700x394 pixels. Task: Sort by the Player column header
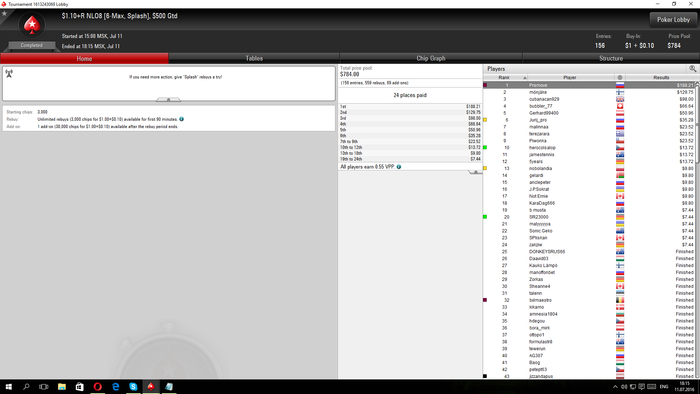click(570, 78)
